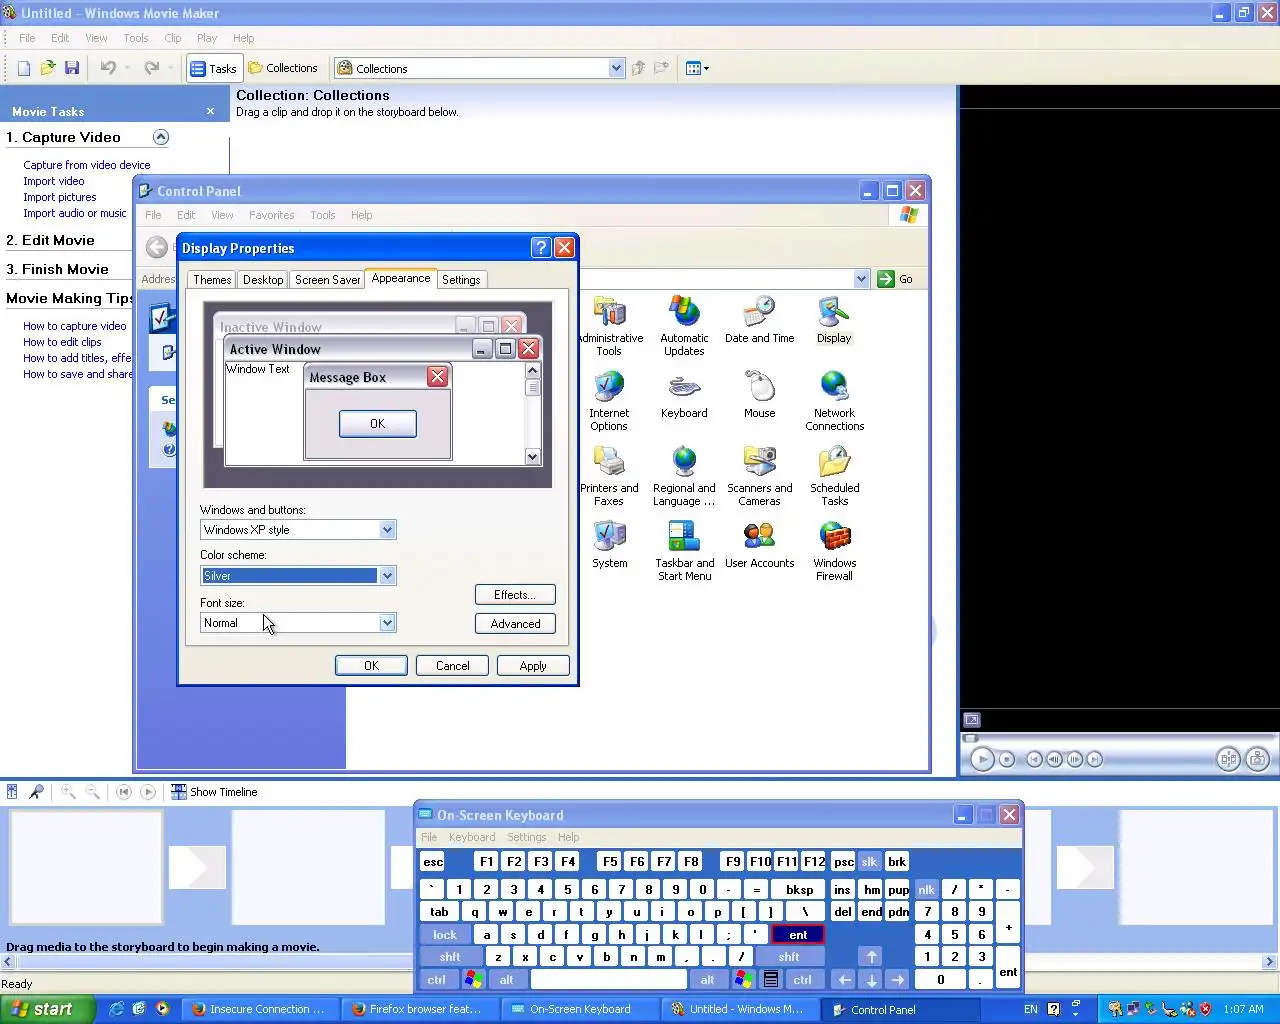Screen dimensions: 1280x1024
Task: Click Import video link
Action: (x=54, y=181)
